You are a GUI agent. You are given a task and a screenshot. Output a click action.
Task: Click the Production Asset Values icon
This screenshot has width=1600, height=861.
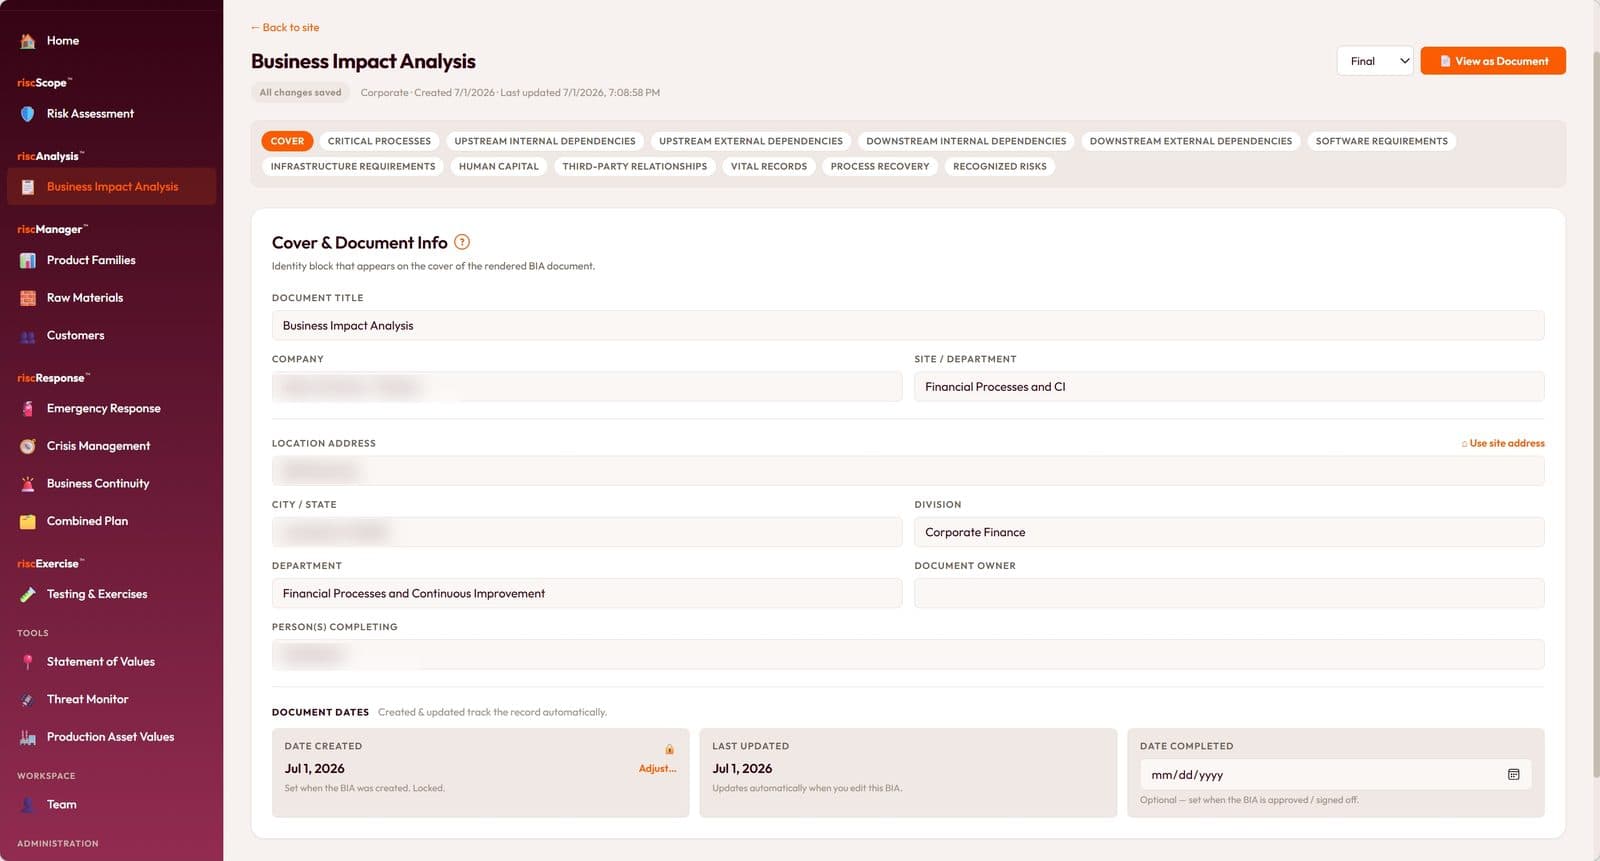click(x=28, y=737)
